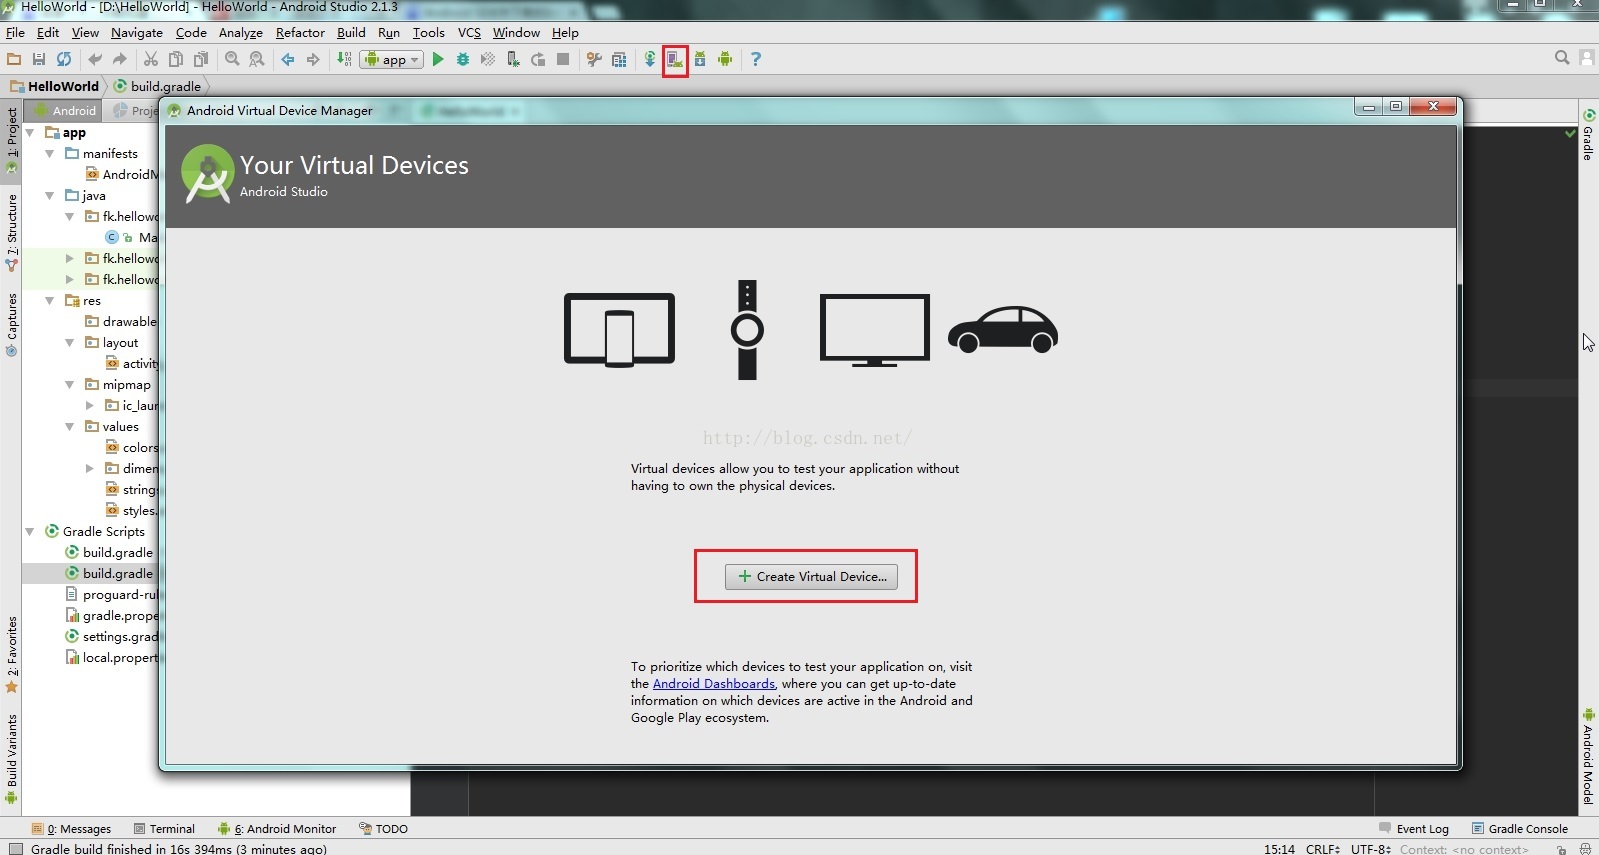Click the Synchronize toolbar icon
Viewport: 1599px width, 855px height.
pyautogui.click(x=64, y=59)
